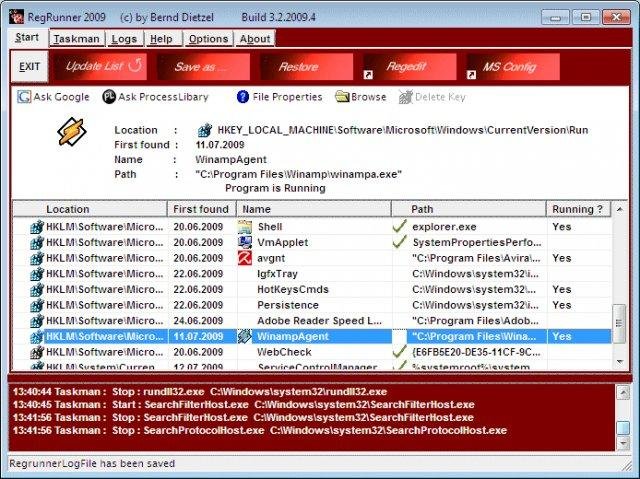
Task: Click registry icon on Persistence row
Action: coord(37,305)
